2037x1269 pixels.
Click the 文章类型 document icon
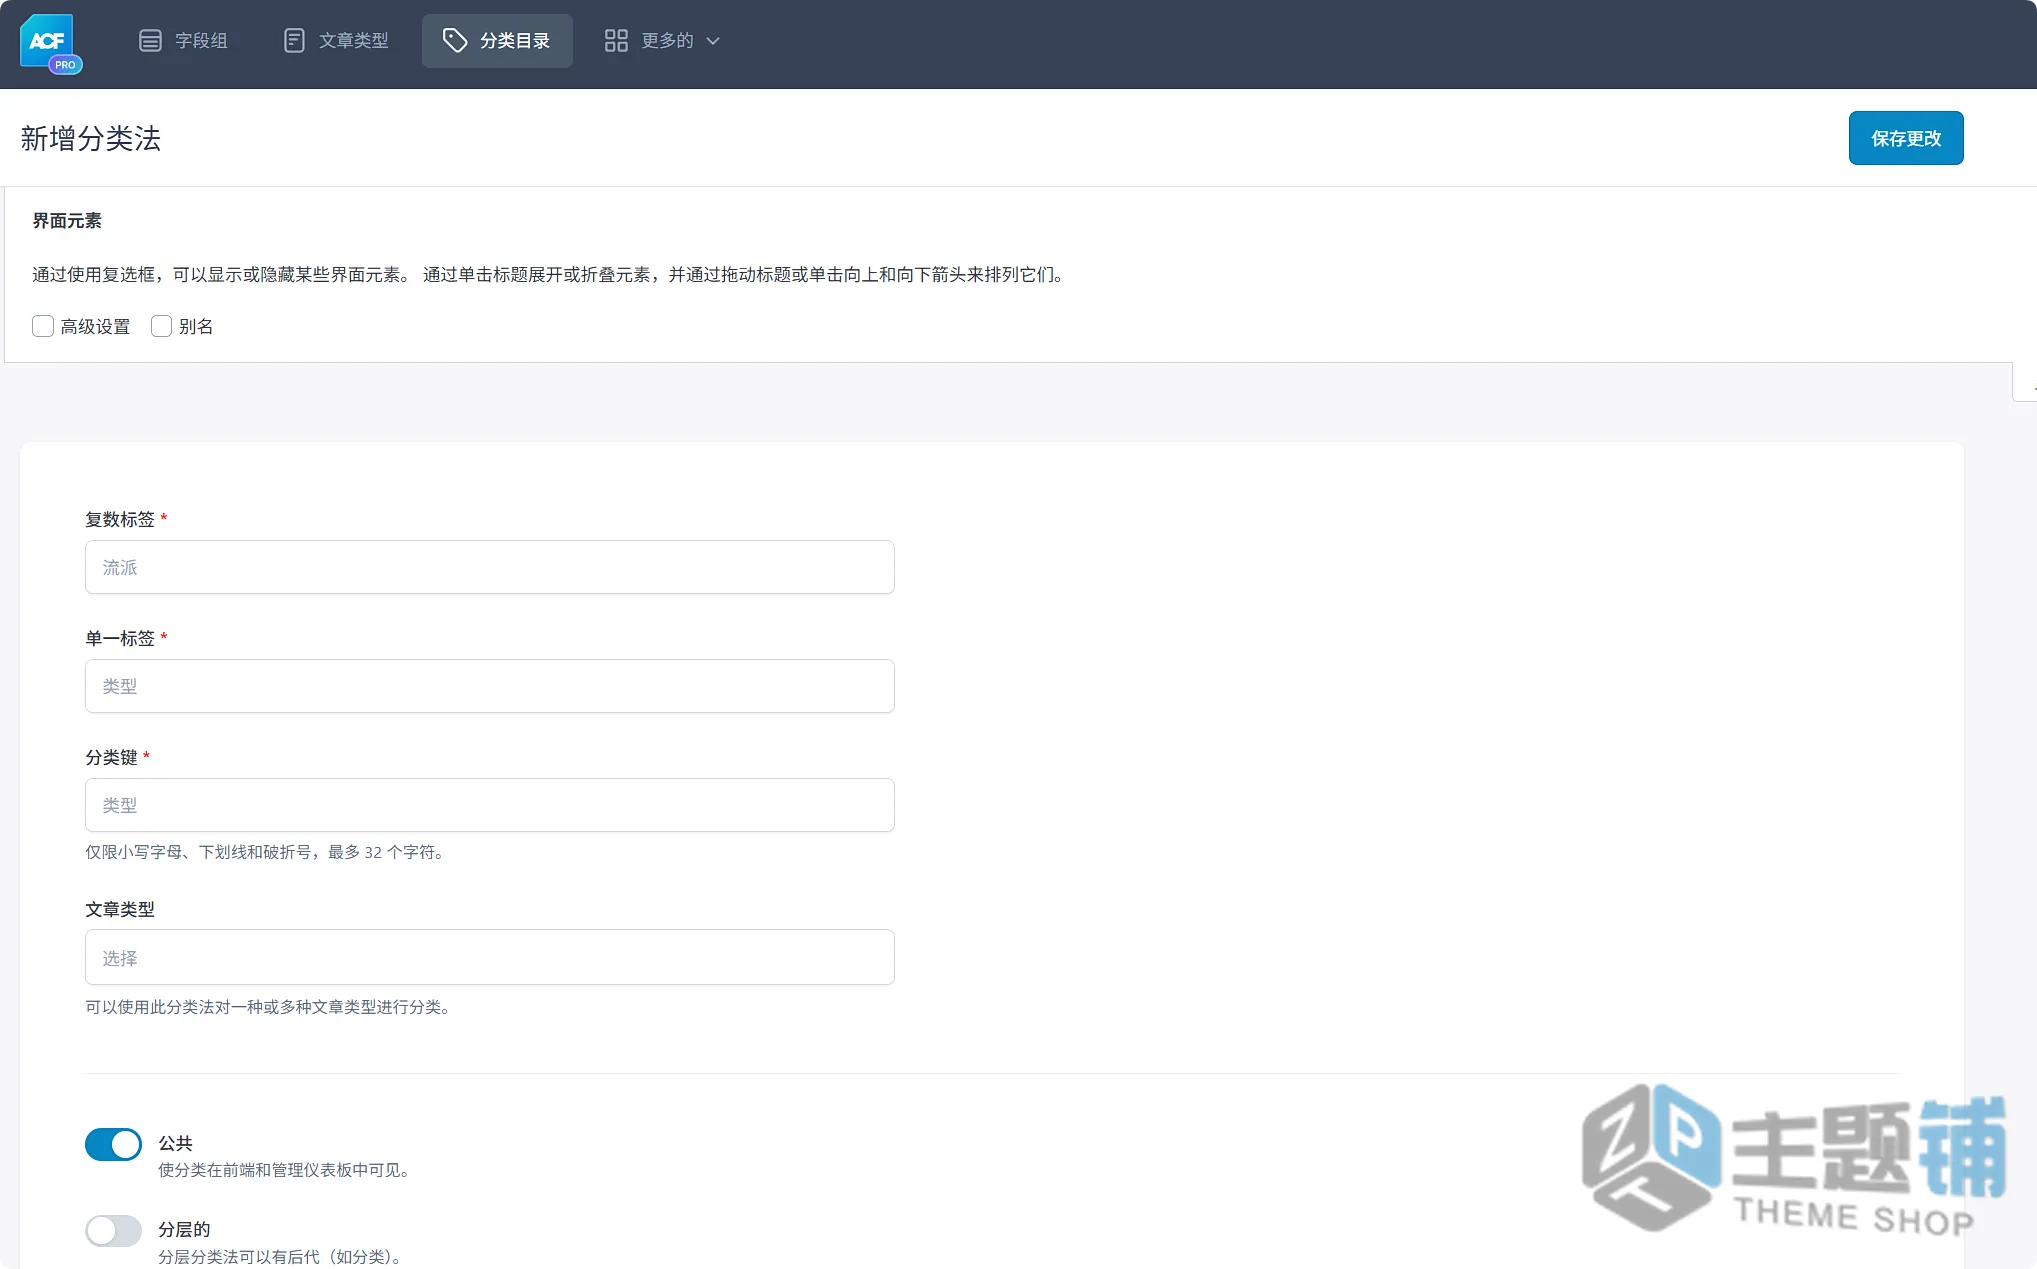point(294,41)
